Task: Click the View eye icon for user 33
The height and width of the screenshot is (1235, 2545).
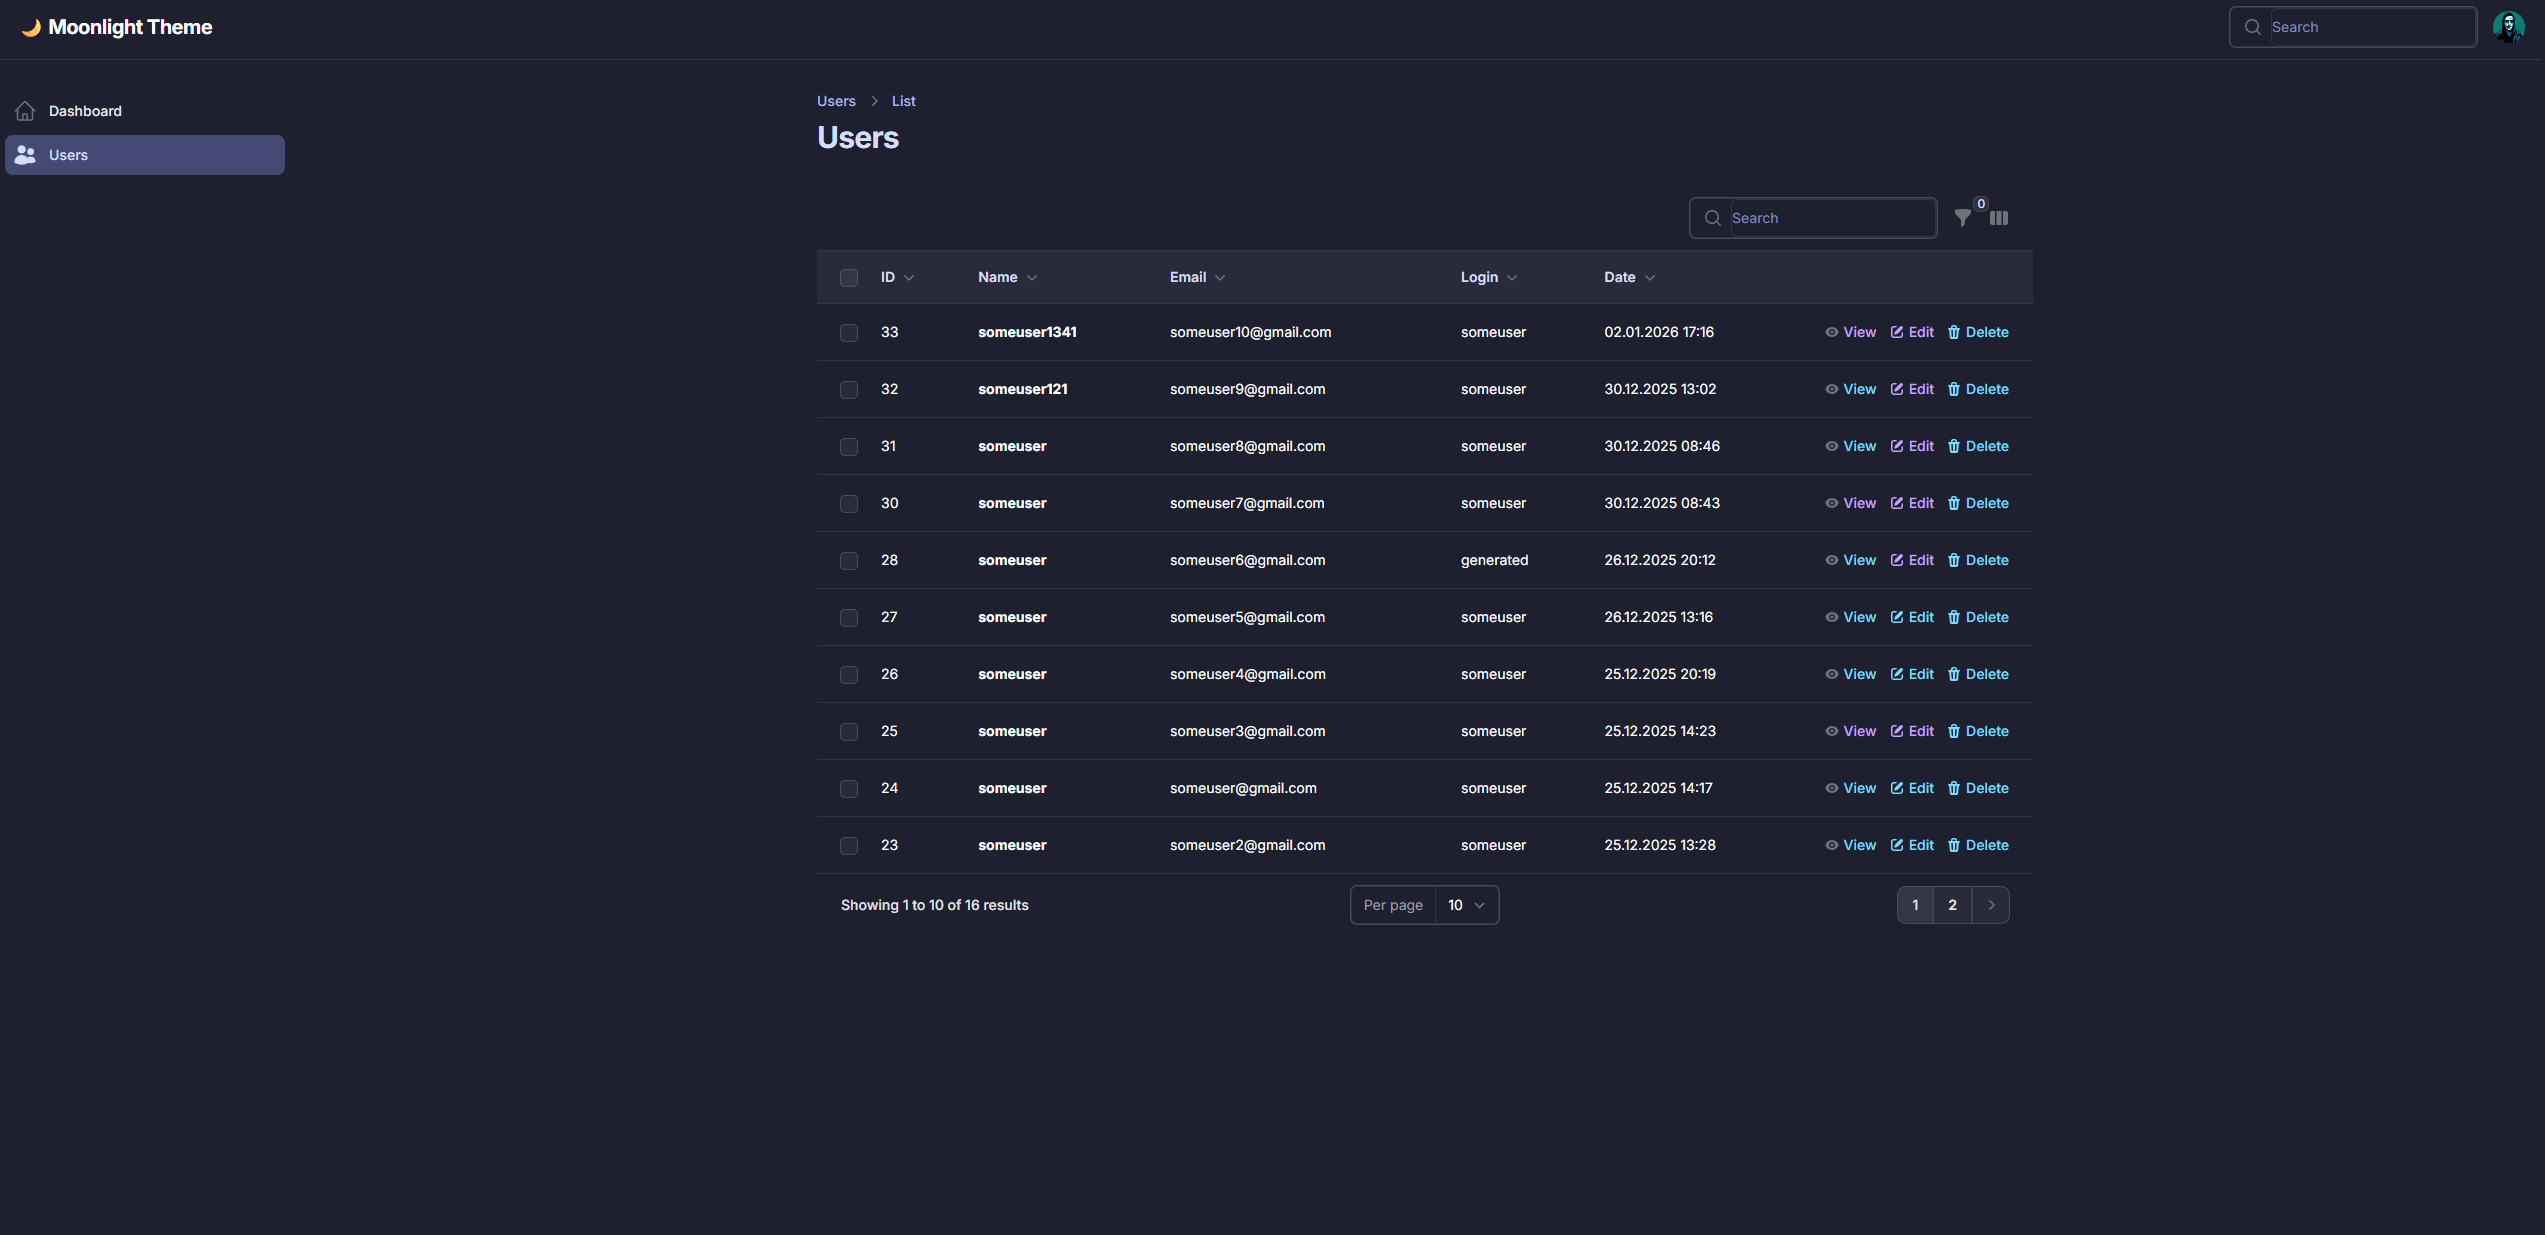Action: coord(1831,332)
